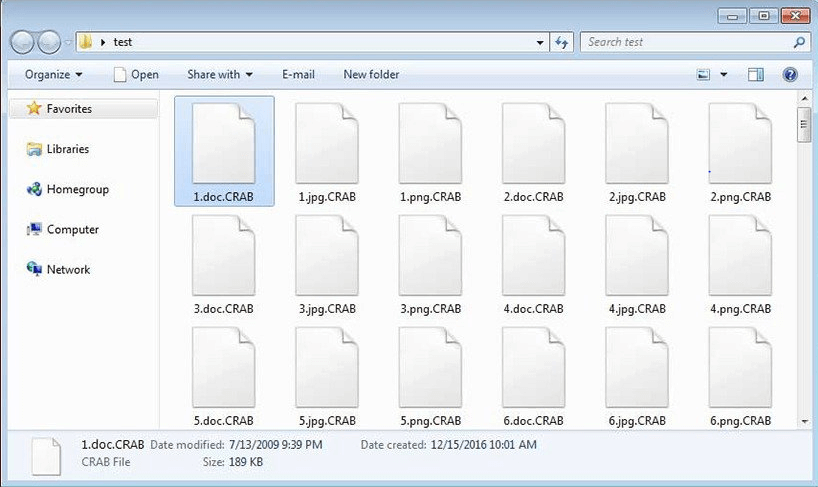Select the 3.png.CRAB file icon
The width and height of the screenshot is (818, 487).
[x=430, y=255]
